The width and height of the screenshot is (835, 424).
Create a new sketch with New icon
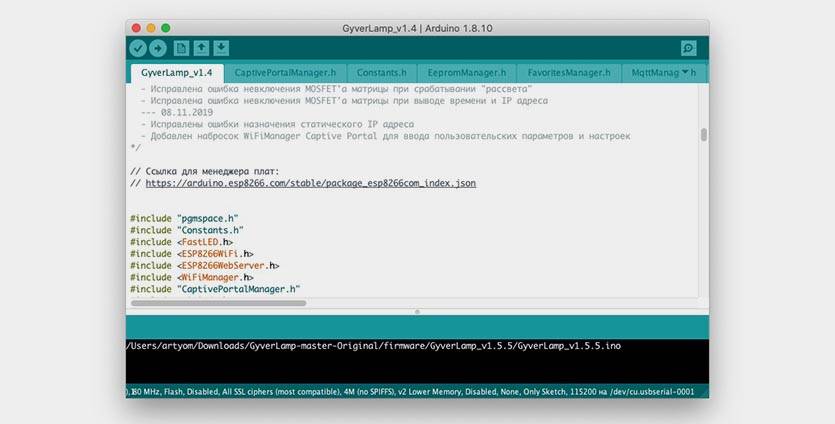(181, 48)
